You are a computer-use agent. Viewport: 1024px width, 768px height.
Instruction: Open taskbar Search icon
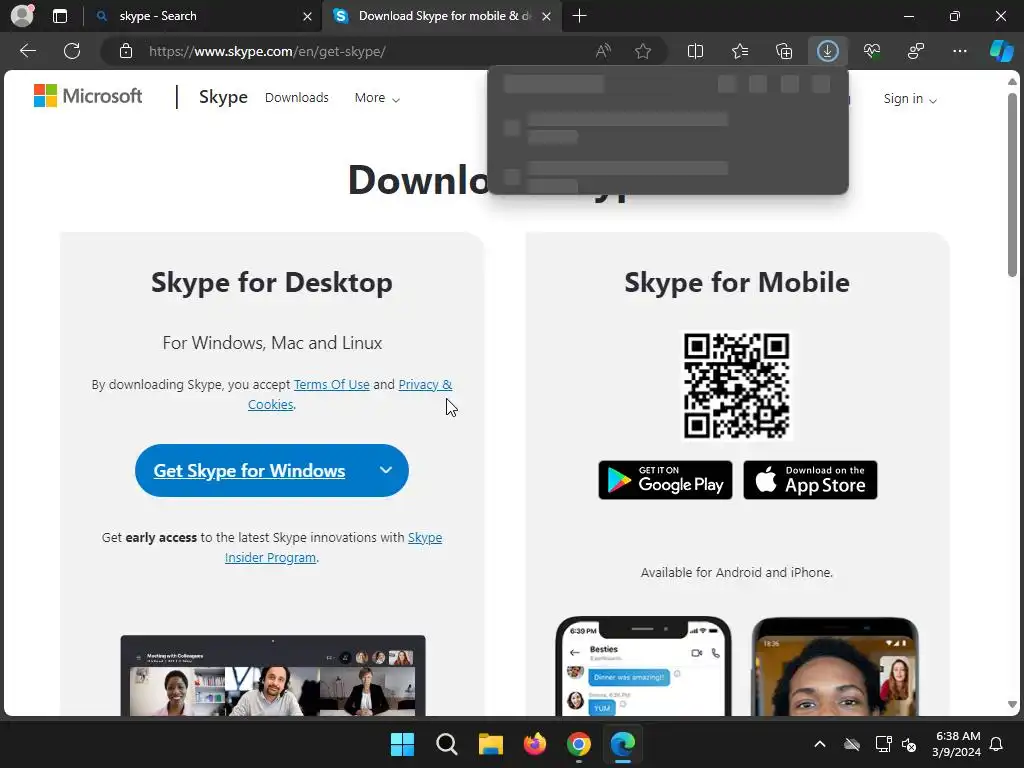point(447,744)
